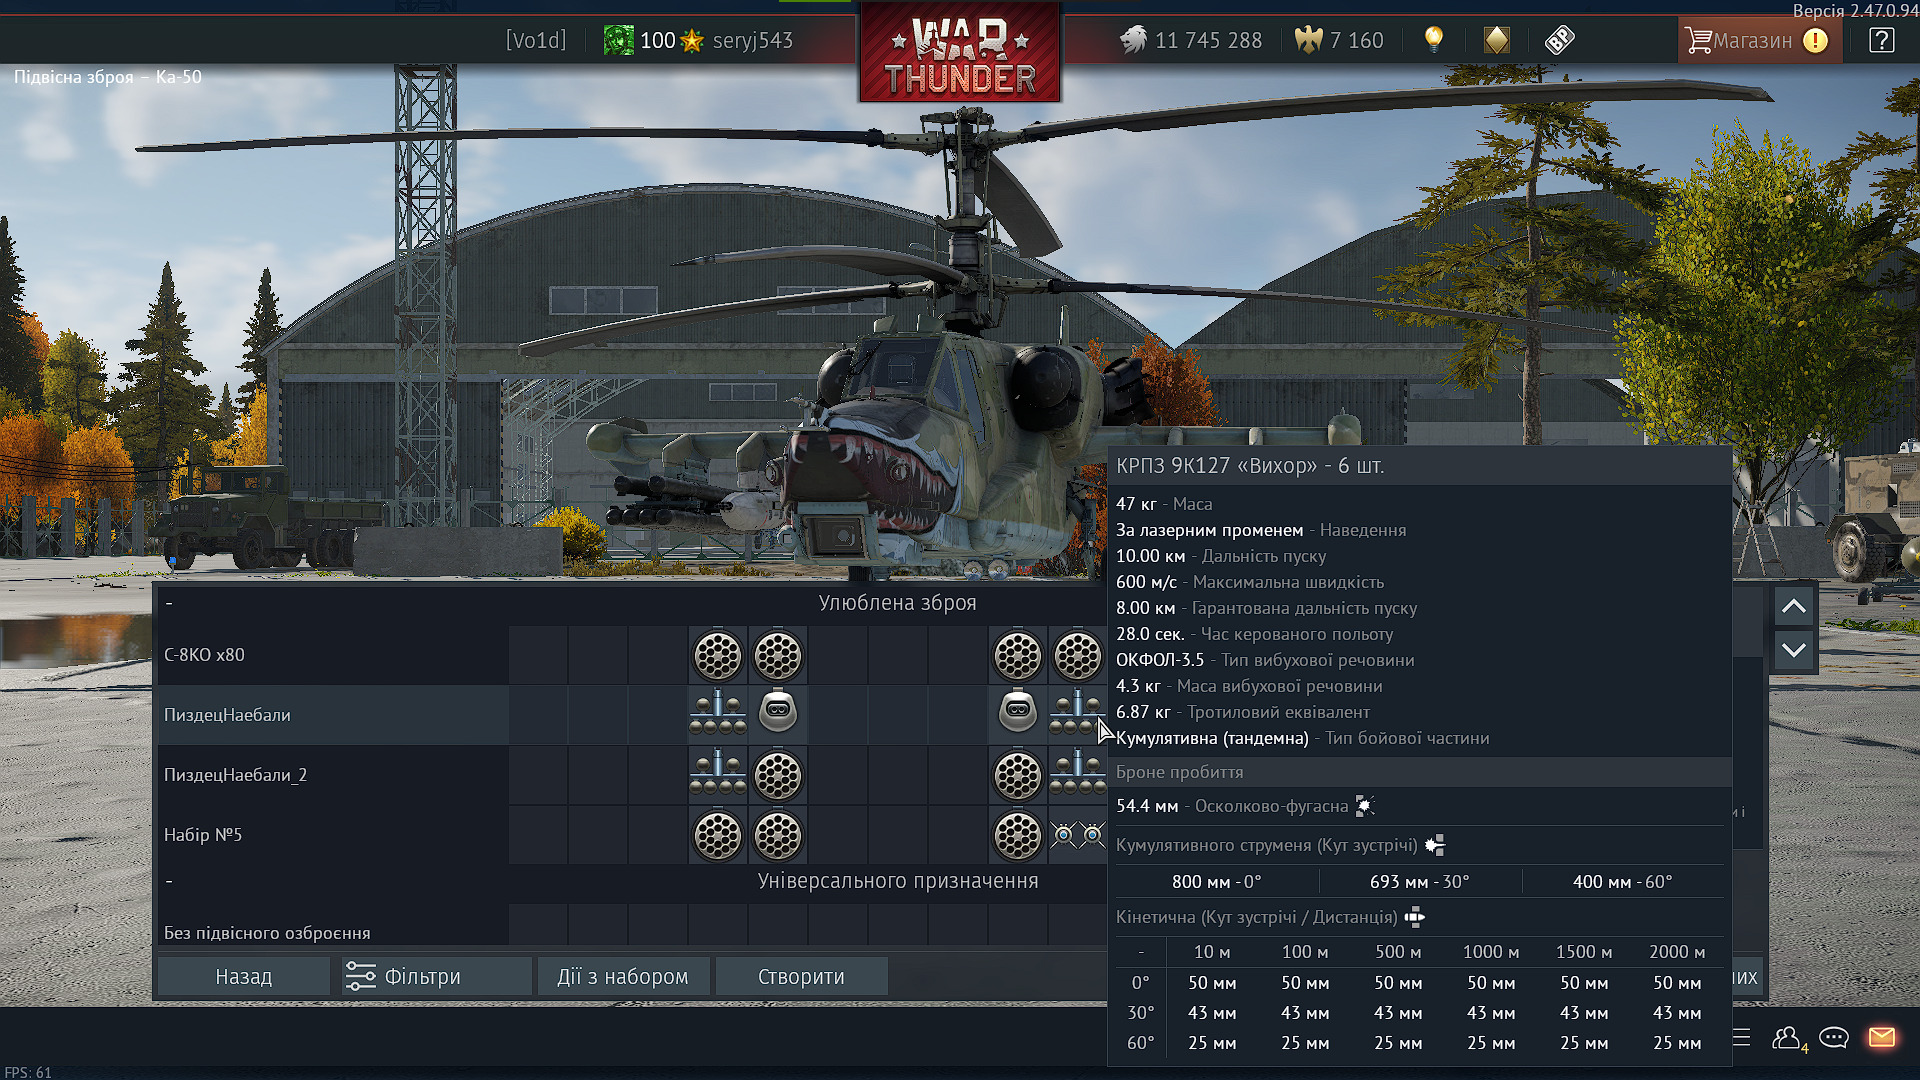Open the Магазин shop button
This screenshot has height=1080, width=1920.
coord(1759,40)
